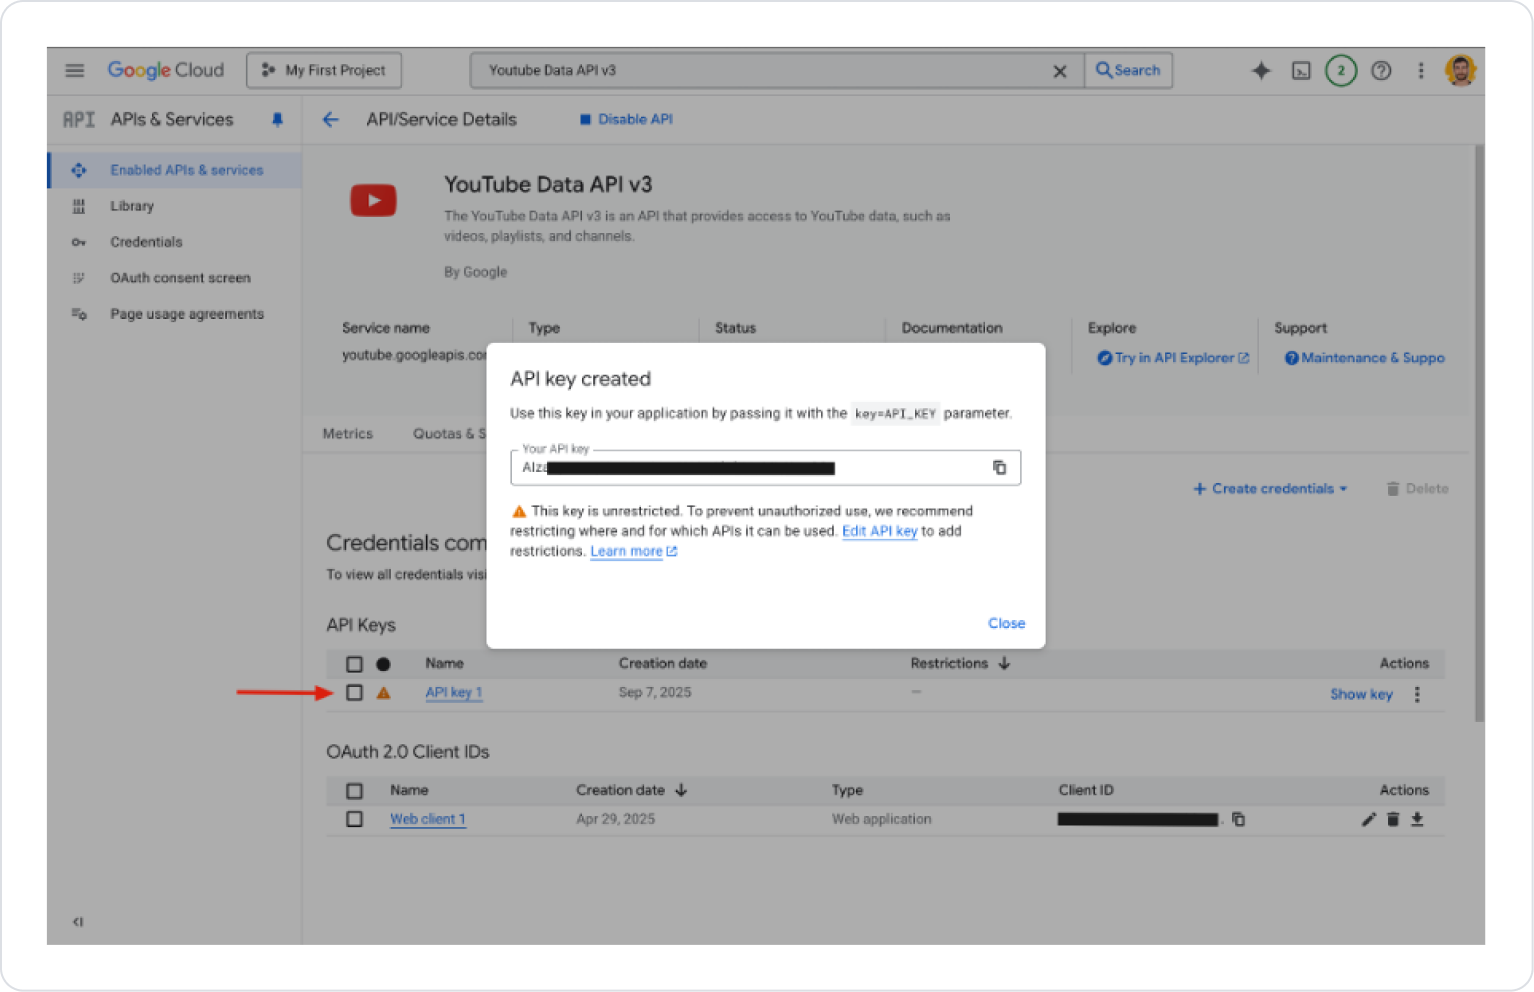Open API key 1 three-dot actions menu
The image size is (1534, 992).
tap(1417, 694)
